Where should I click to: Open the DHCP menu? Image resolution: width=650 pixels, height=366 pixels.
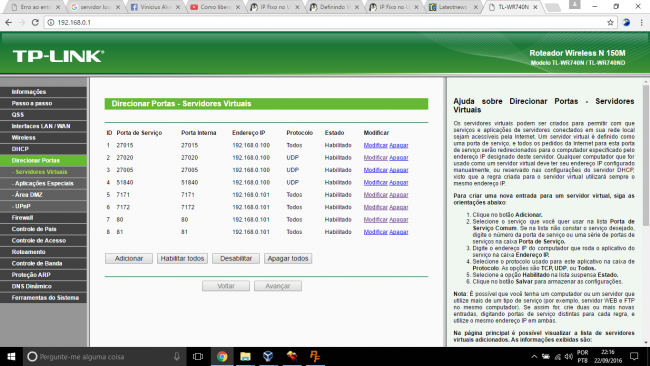tap(44, 149)
